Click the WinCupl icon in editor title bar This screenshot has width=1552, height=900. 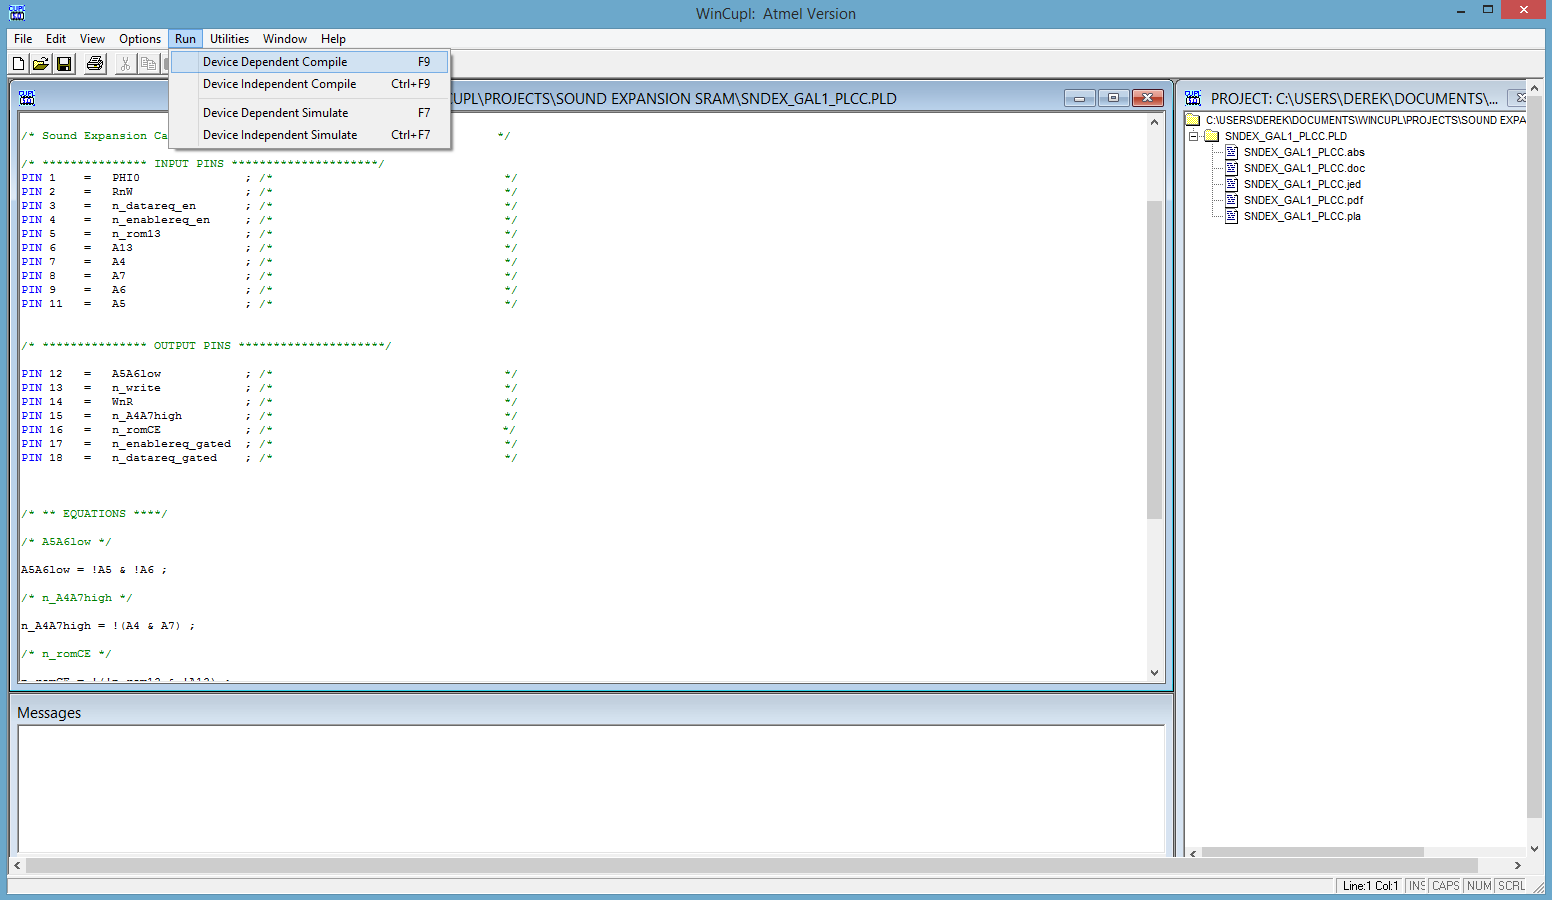coord(27,98)
